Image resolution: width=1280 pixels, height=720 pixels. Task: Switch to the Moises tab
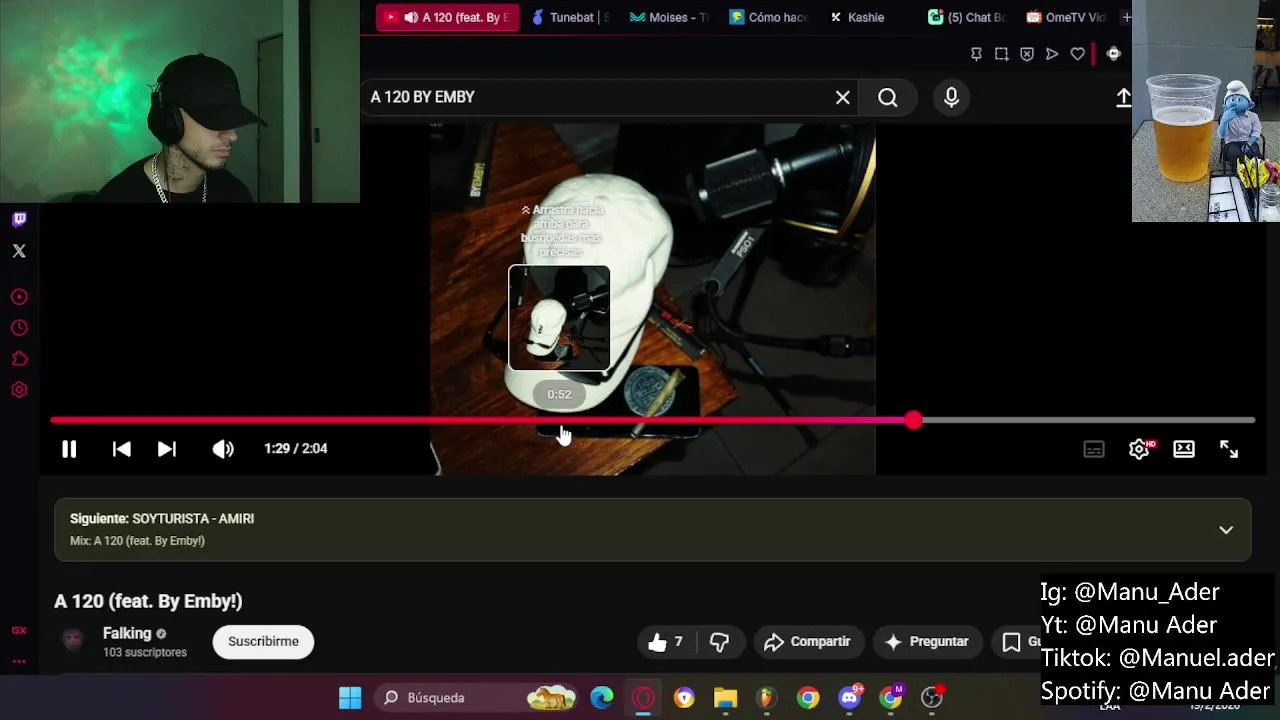[x=670, y=17]
